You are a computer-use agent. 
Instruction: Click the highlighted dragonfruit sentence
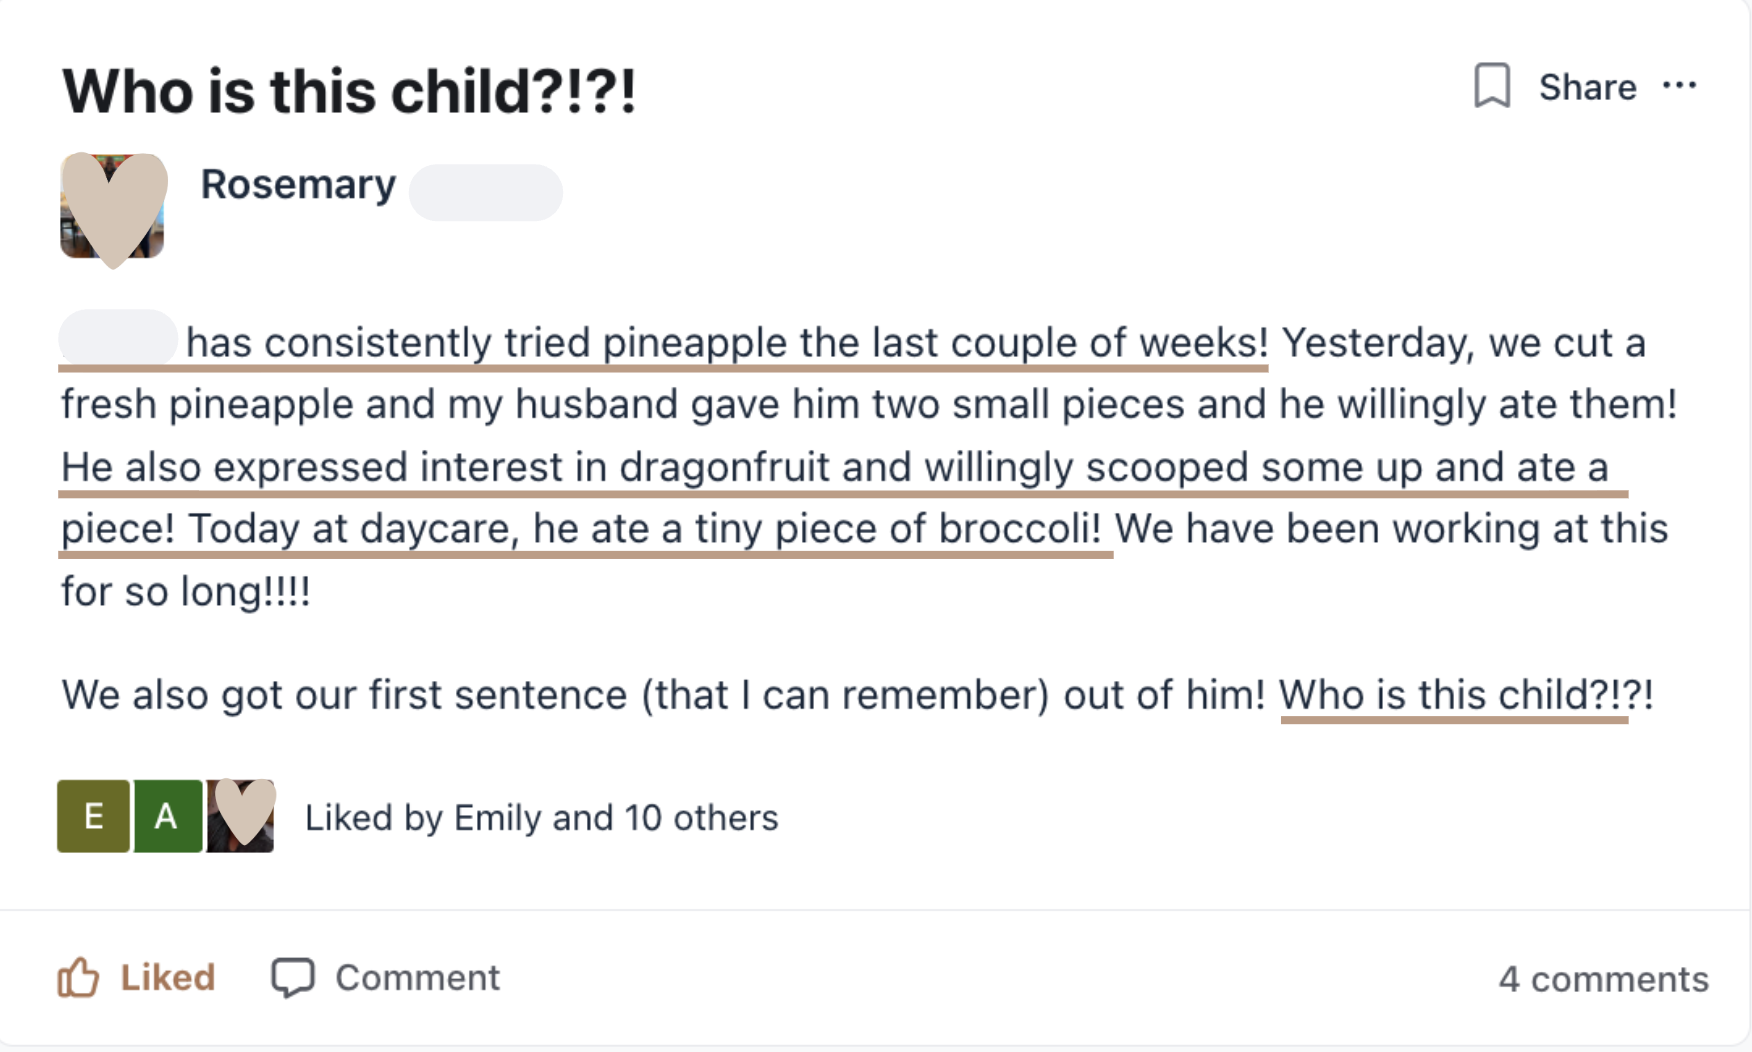coord(834,467)
